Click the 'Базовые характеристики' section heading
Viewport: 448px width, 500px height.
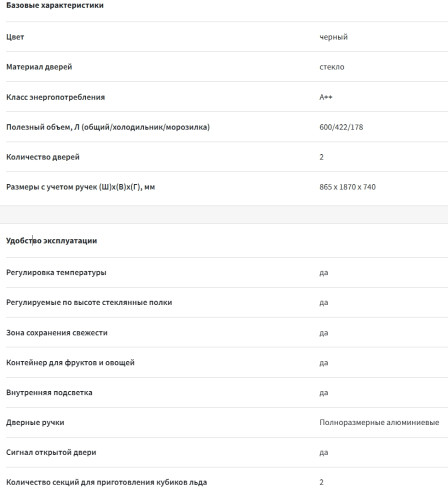click(x=55, y=5)
